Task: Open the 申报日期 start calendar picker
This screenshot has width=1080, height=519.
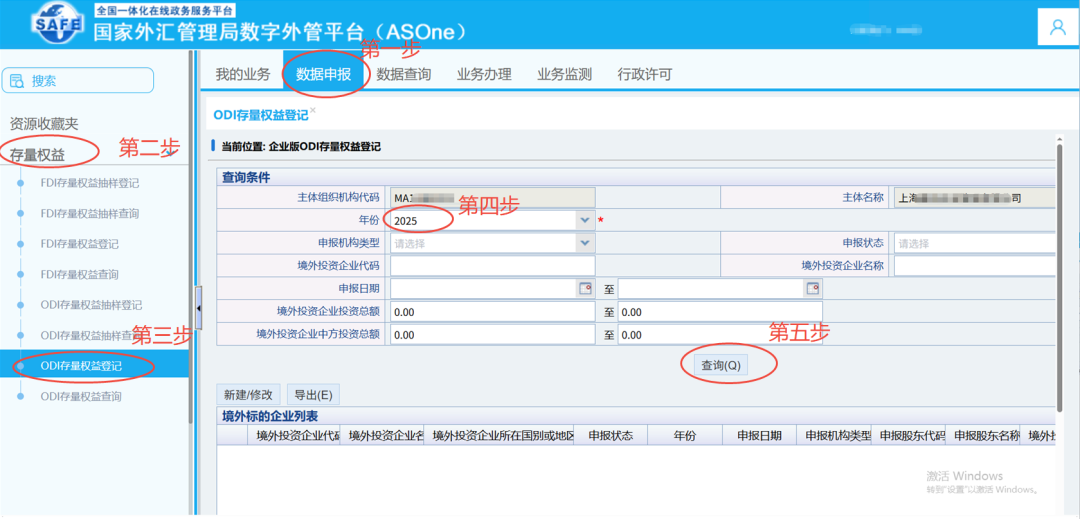Action: point(585,289)
